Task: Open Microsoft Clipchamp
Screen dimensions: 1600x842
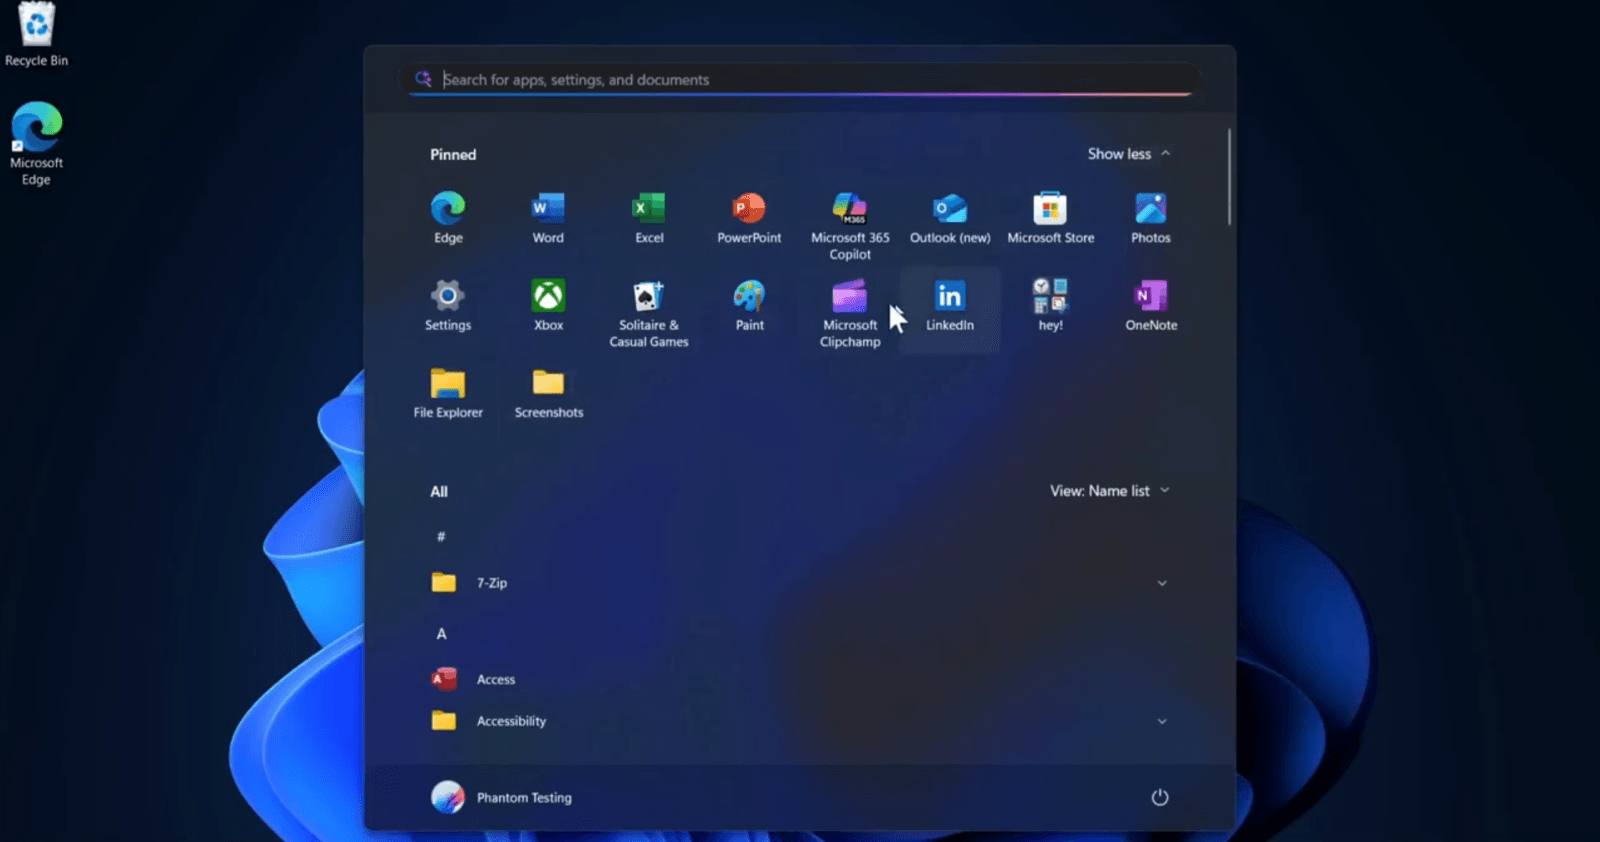Action: (850, 313)
